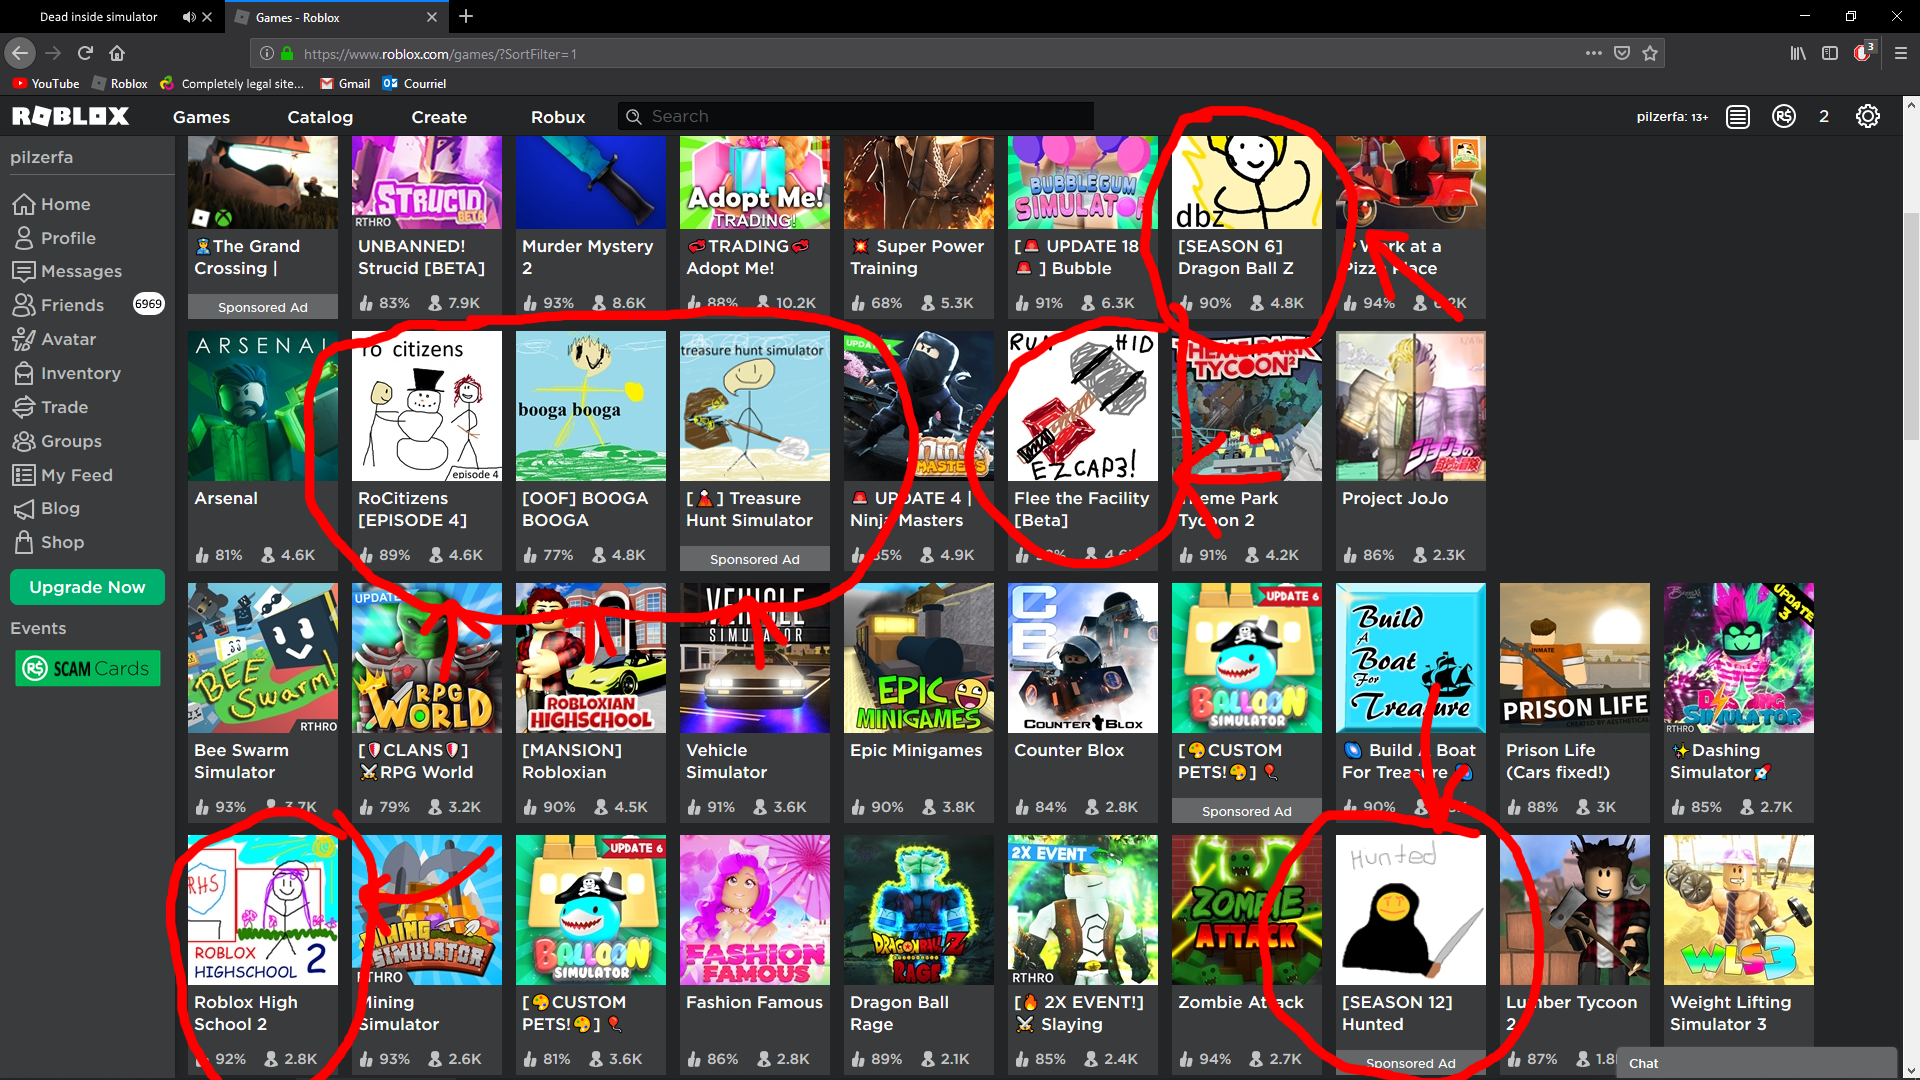Viewport: 1920px width, 1080px height.
Task: Open the Friends sidebar icon
Action: point(24,305)
